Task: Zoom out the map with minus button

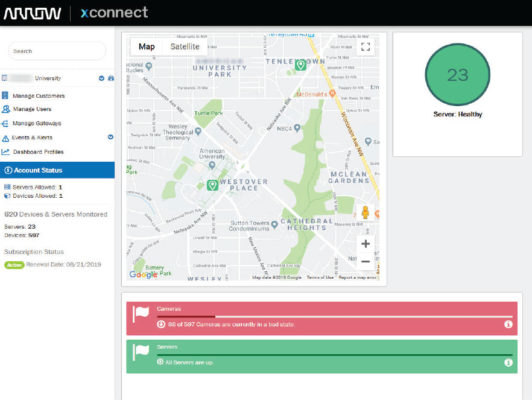Action: 365,261
